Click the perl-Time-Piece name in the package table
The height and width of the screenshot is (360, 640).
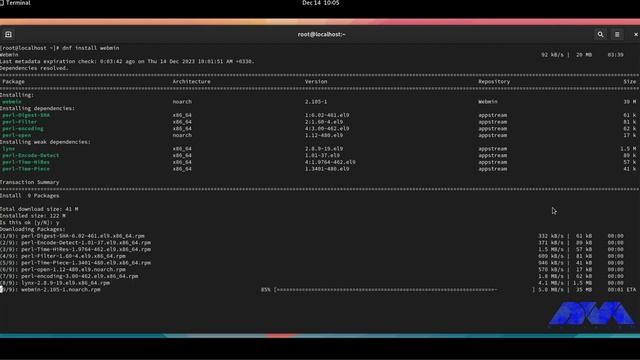(x=26, y=169)
